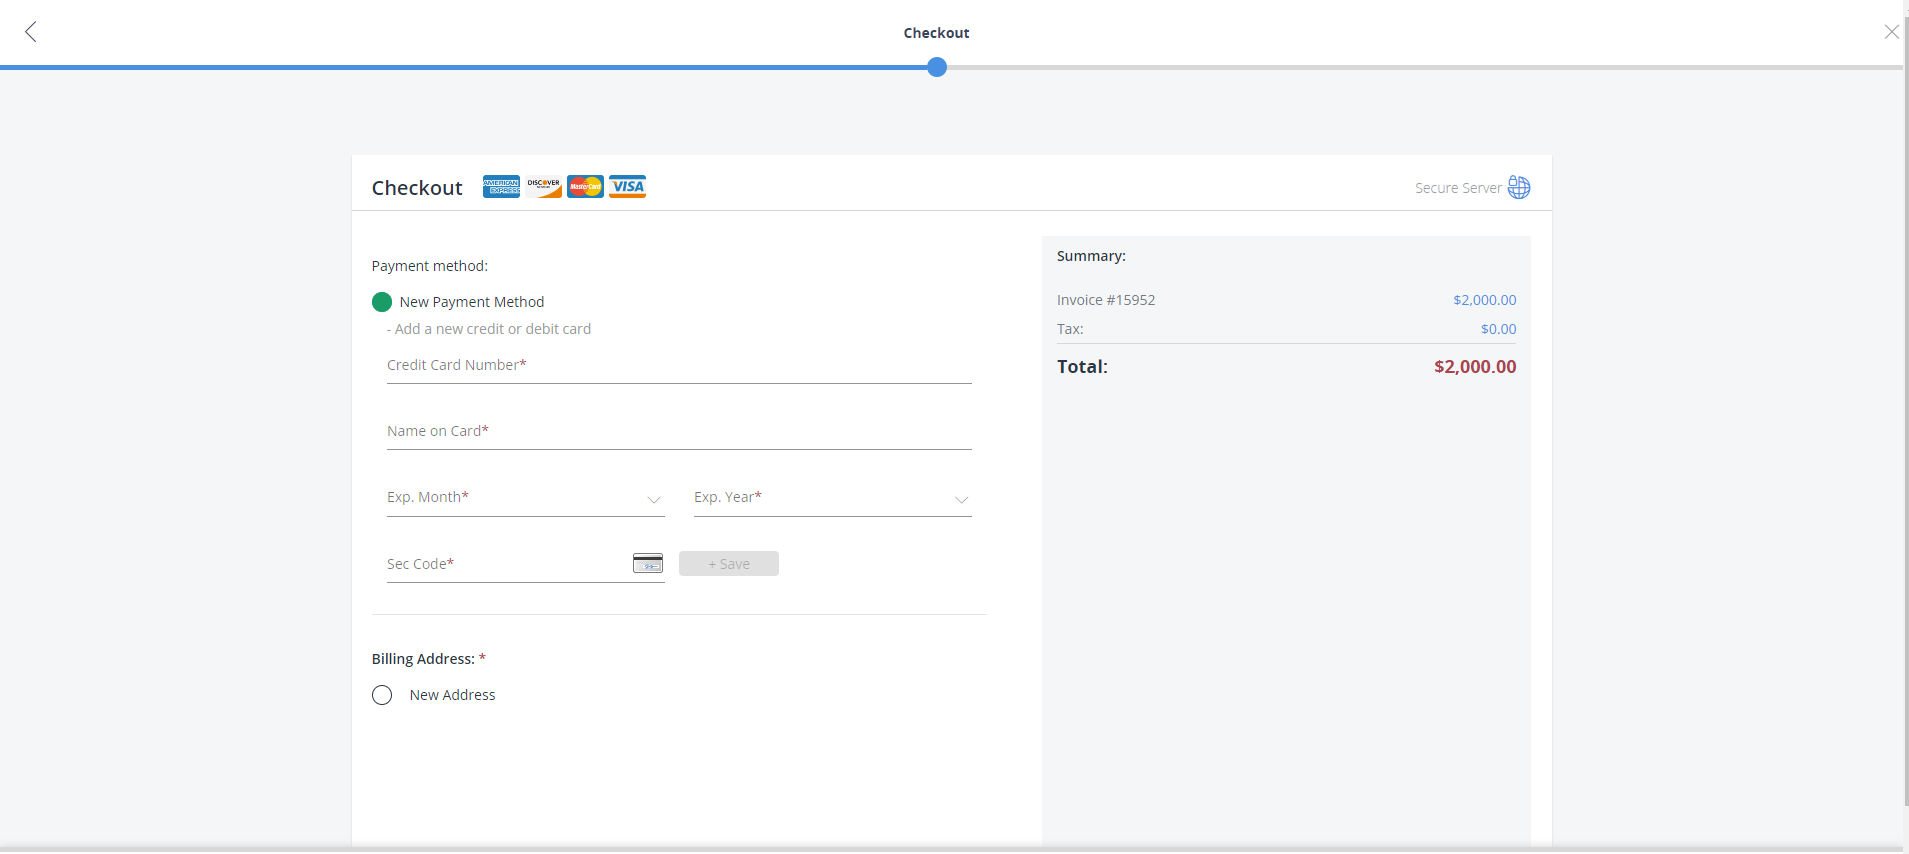Viewport: 1909px width, 854px height.
Task: Select New Payment Method radio button
Action: coord(382,302)
